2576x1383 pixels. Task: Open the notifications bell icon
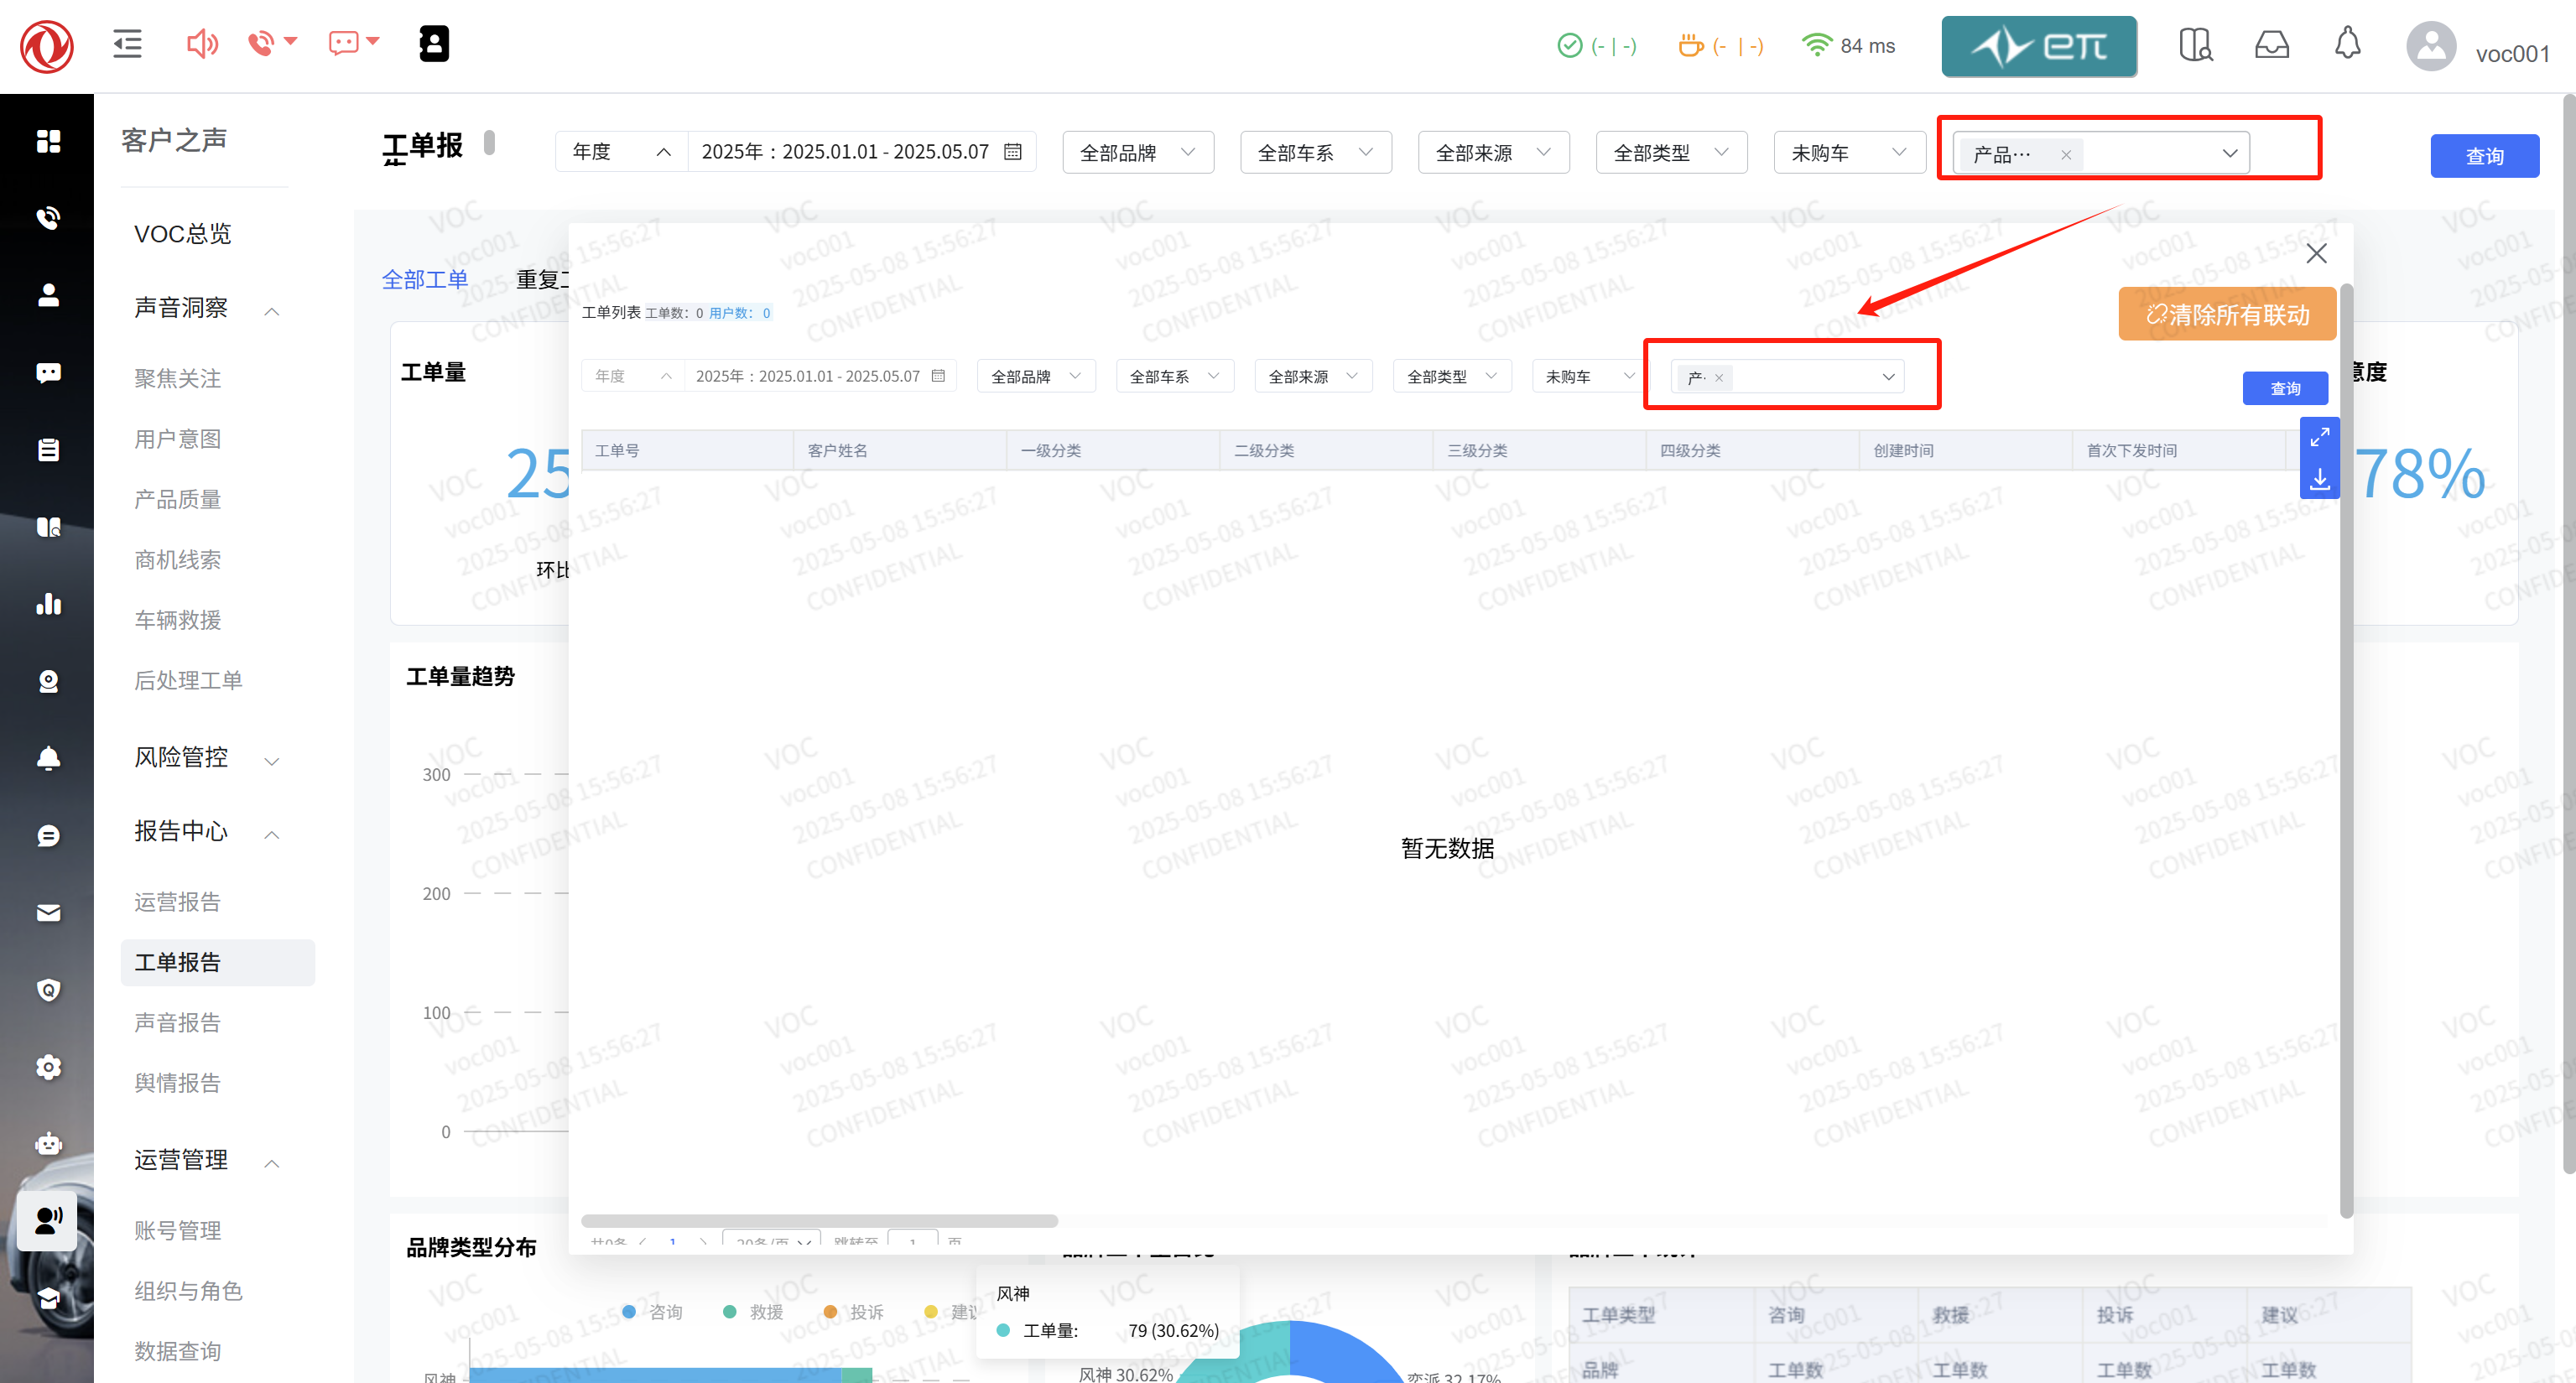click(x=2347, y=44)
